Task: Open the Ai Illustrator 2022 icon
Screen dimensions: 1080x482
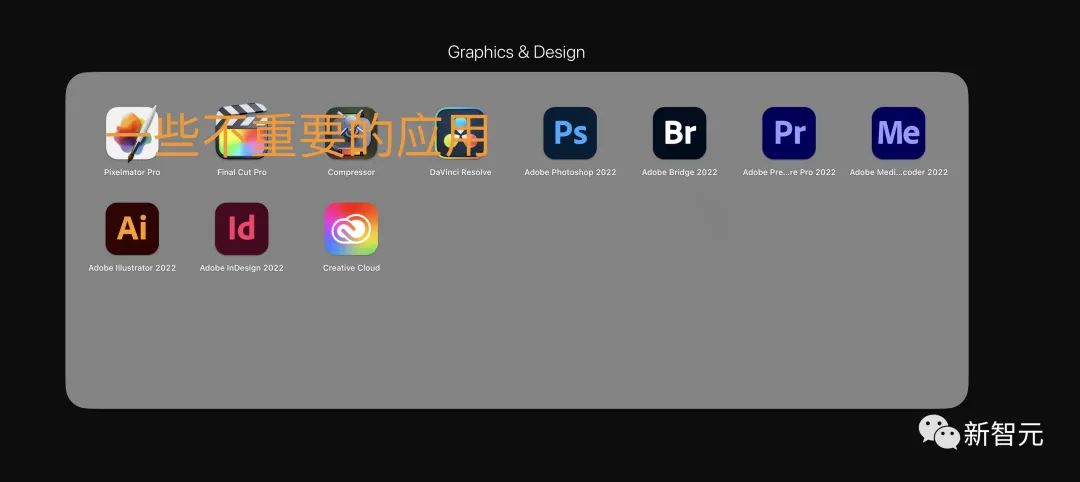Action: point(132,229)
